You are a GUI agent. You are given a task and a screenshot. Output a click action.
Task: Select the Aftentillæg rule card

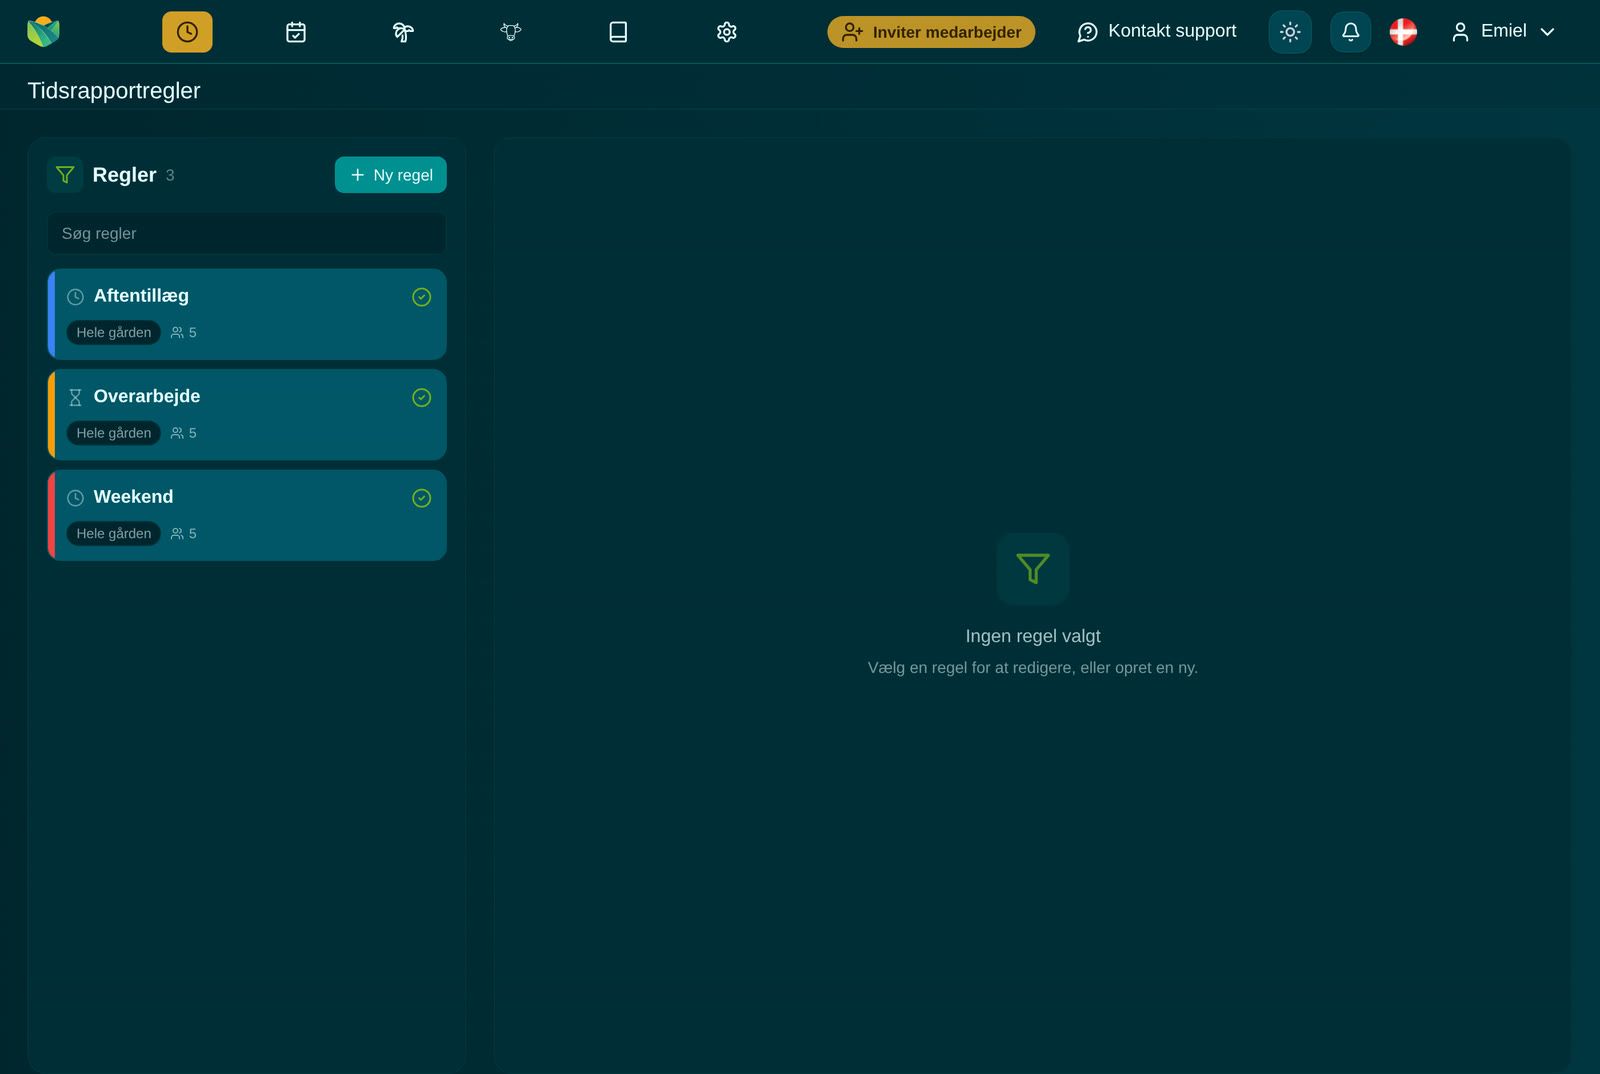pos(247,314)
